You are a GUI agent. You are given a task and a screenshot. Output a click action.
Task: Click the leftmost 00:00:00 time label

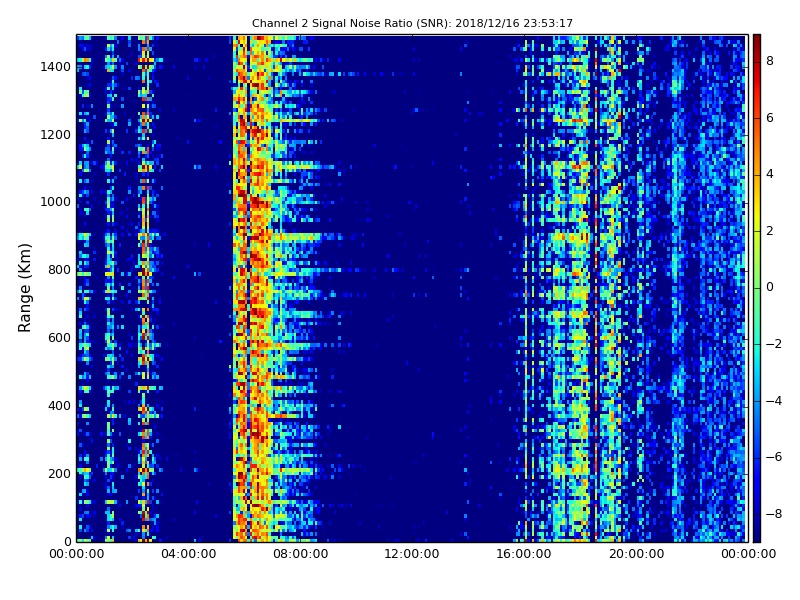pos(77,554)
